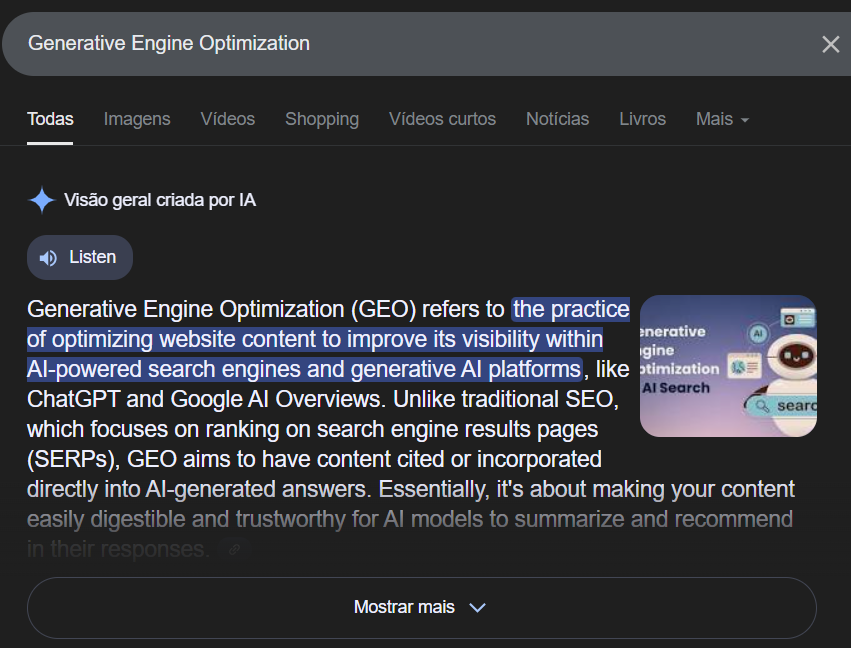Open the Mais dropdown menu
851x648 pixels.
721,119
